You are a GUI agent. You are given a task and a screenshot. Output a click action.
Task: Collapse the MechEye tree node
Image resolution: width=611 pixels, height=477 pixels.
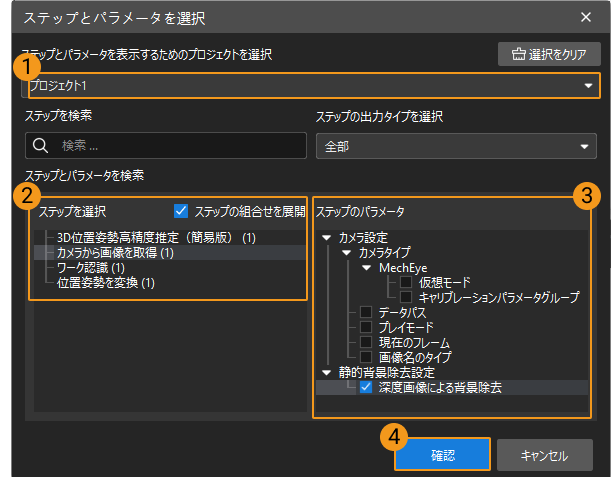click(367, 268)
